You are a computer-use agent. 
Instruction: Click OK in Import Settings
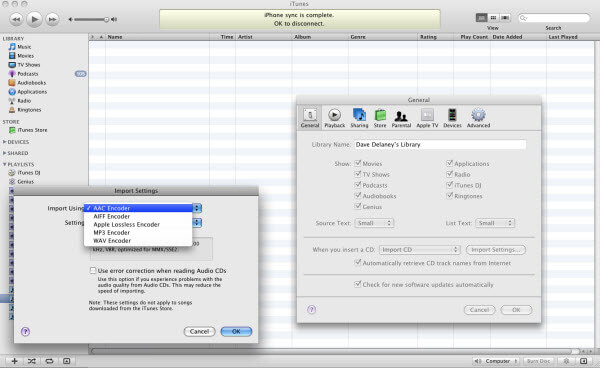coord(236,331)
